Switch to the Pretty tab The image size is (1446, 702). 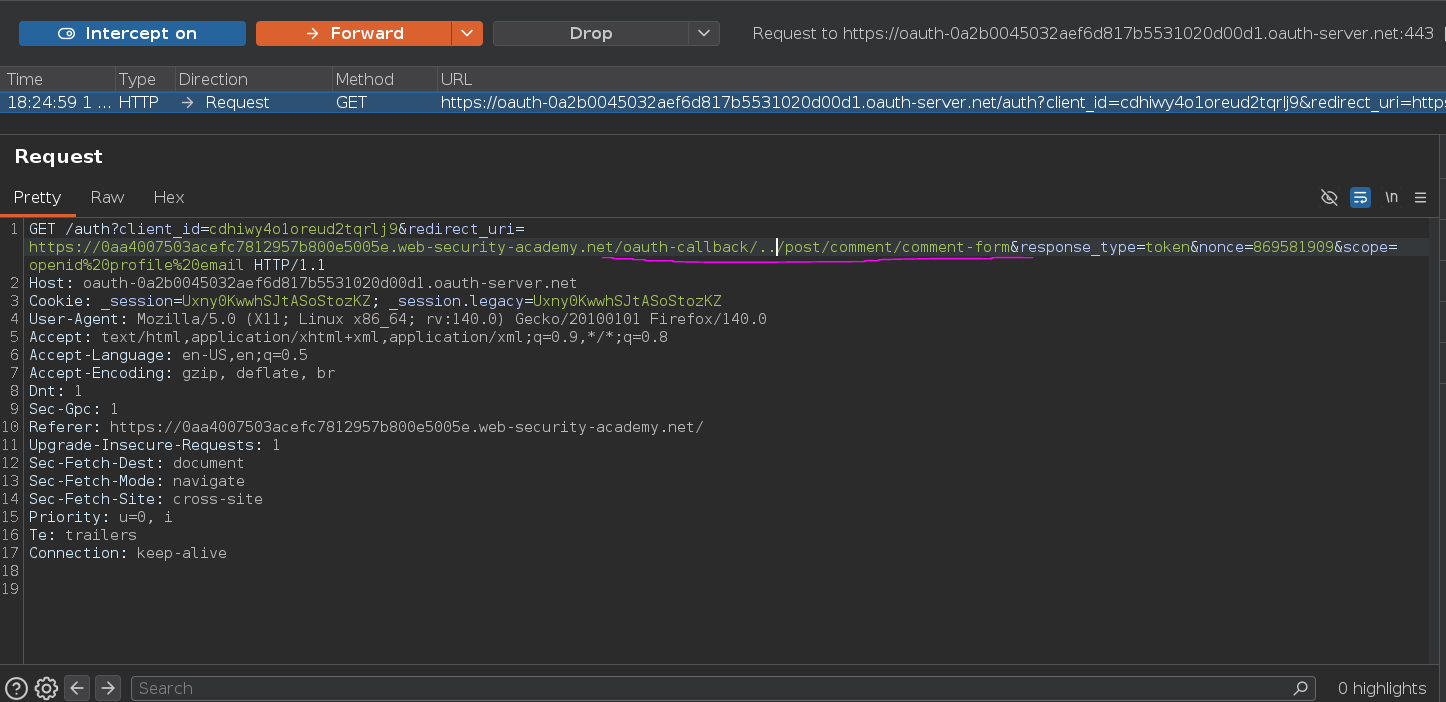coord(38,197)
